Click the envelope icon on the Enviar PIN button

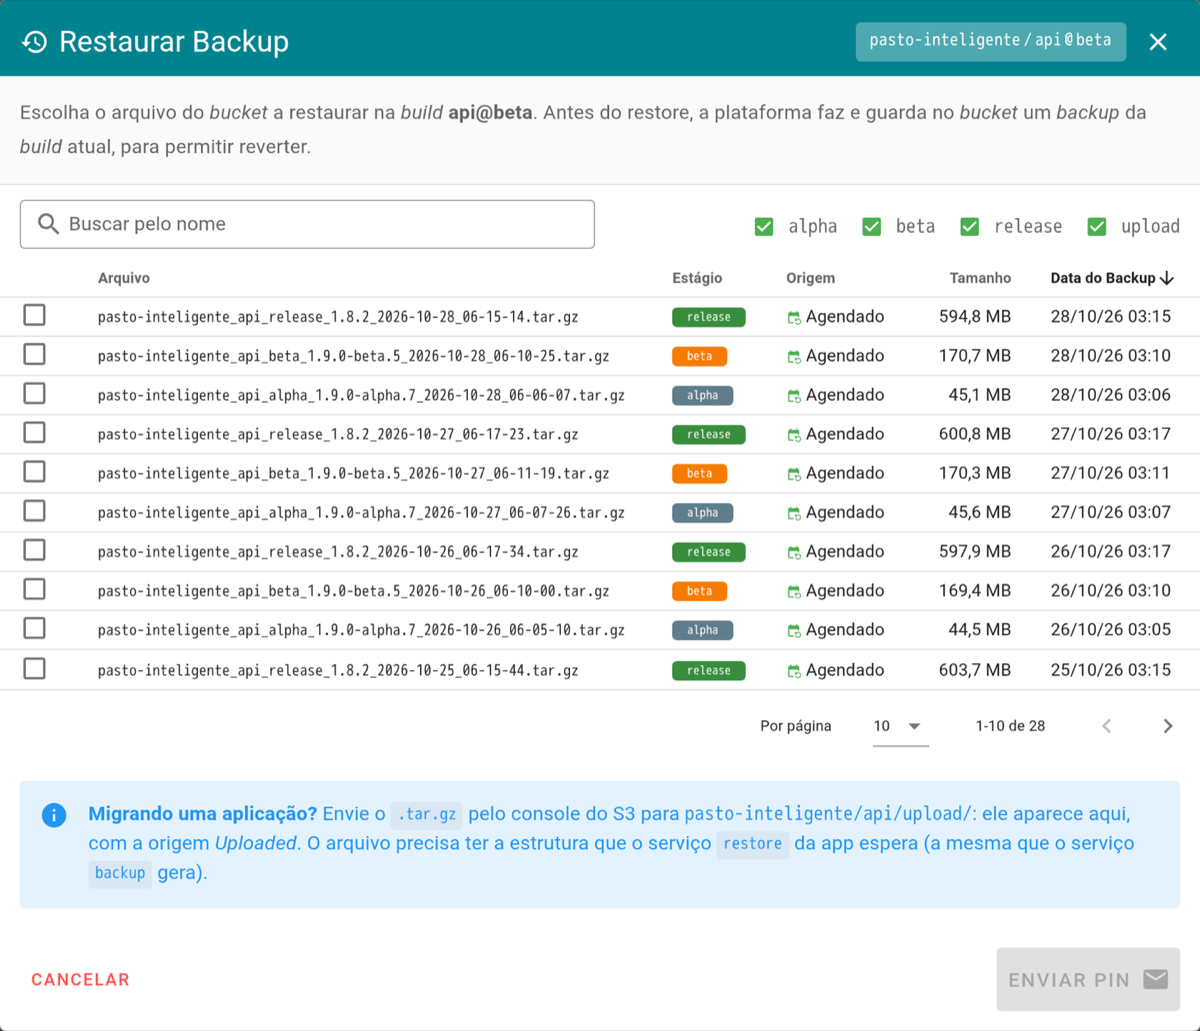coord(1156,979)
